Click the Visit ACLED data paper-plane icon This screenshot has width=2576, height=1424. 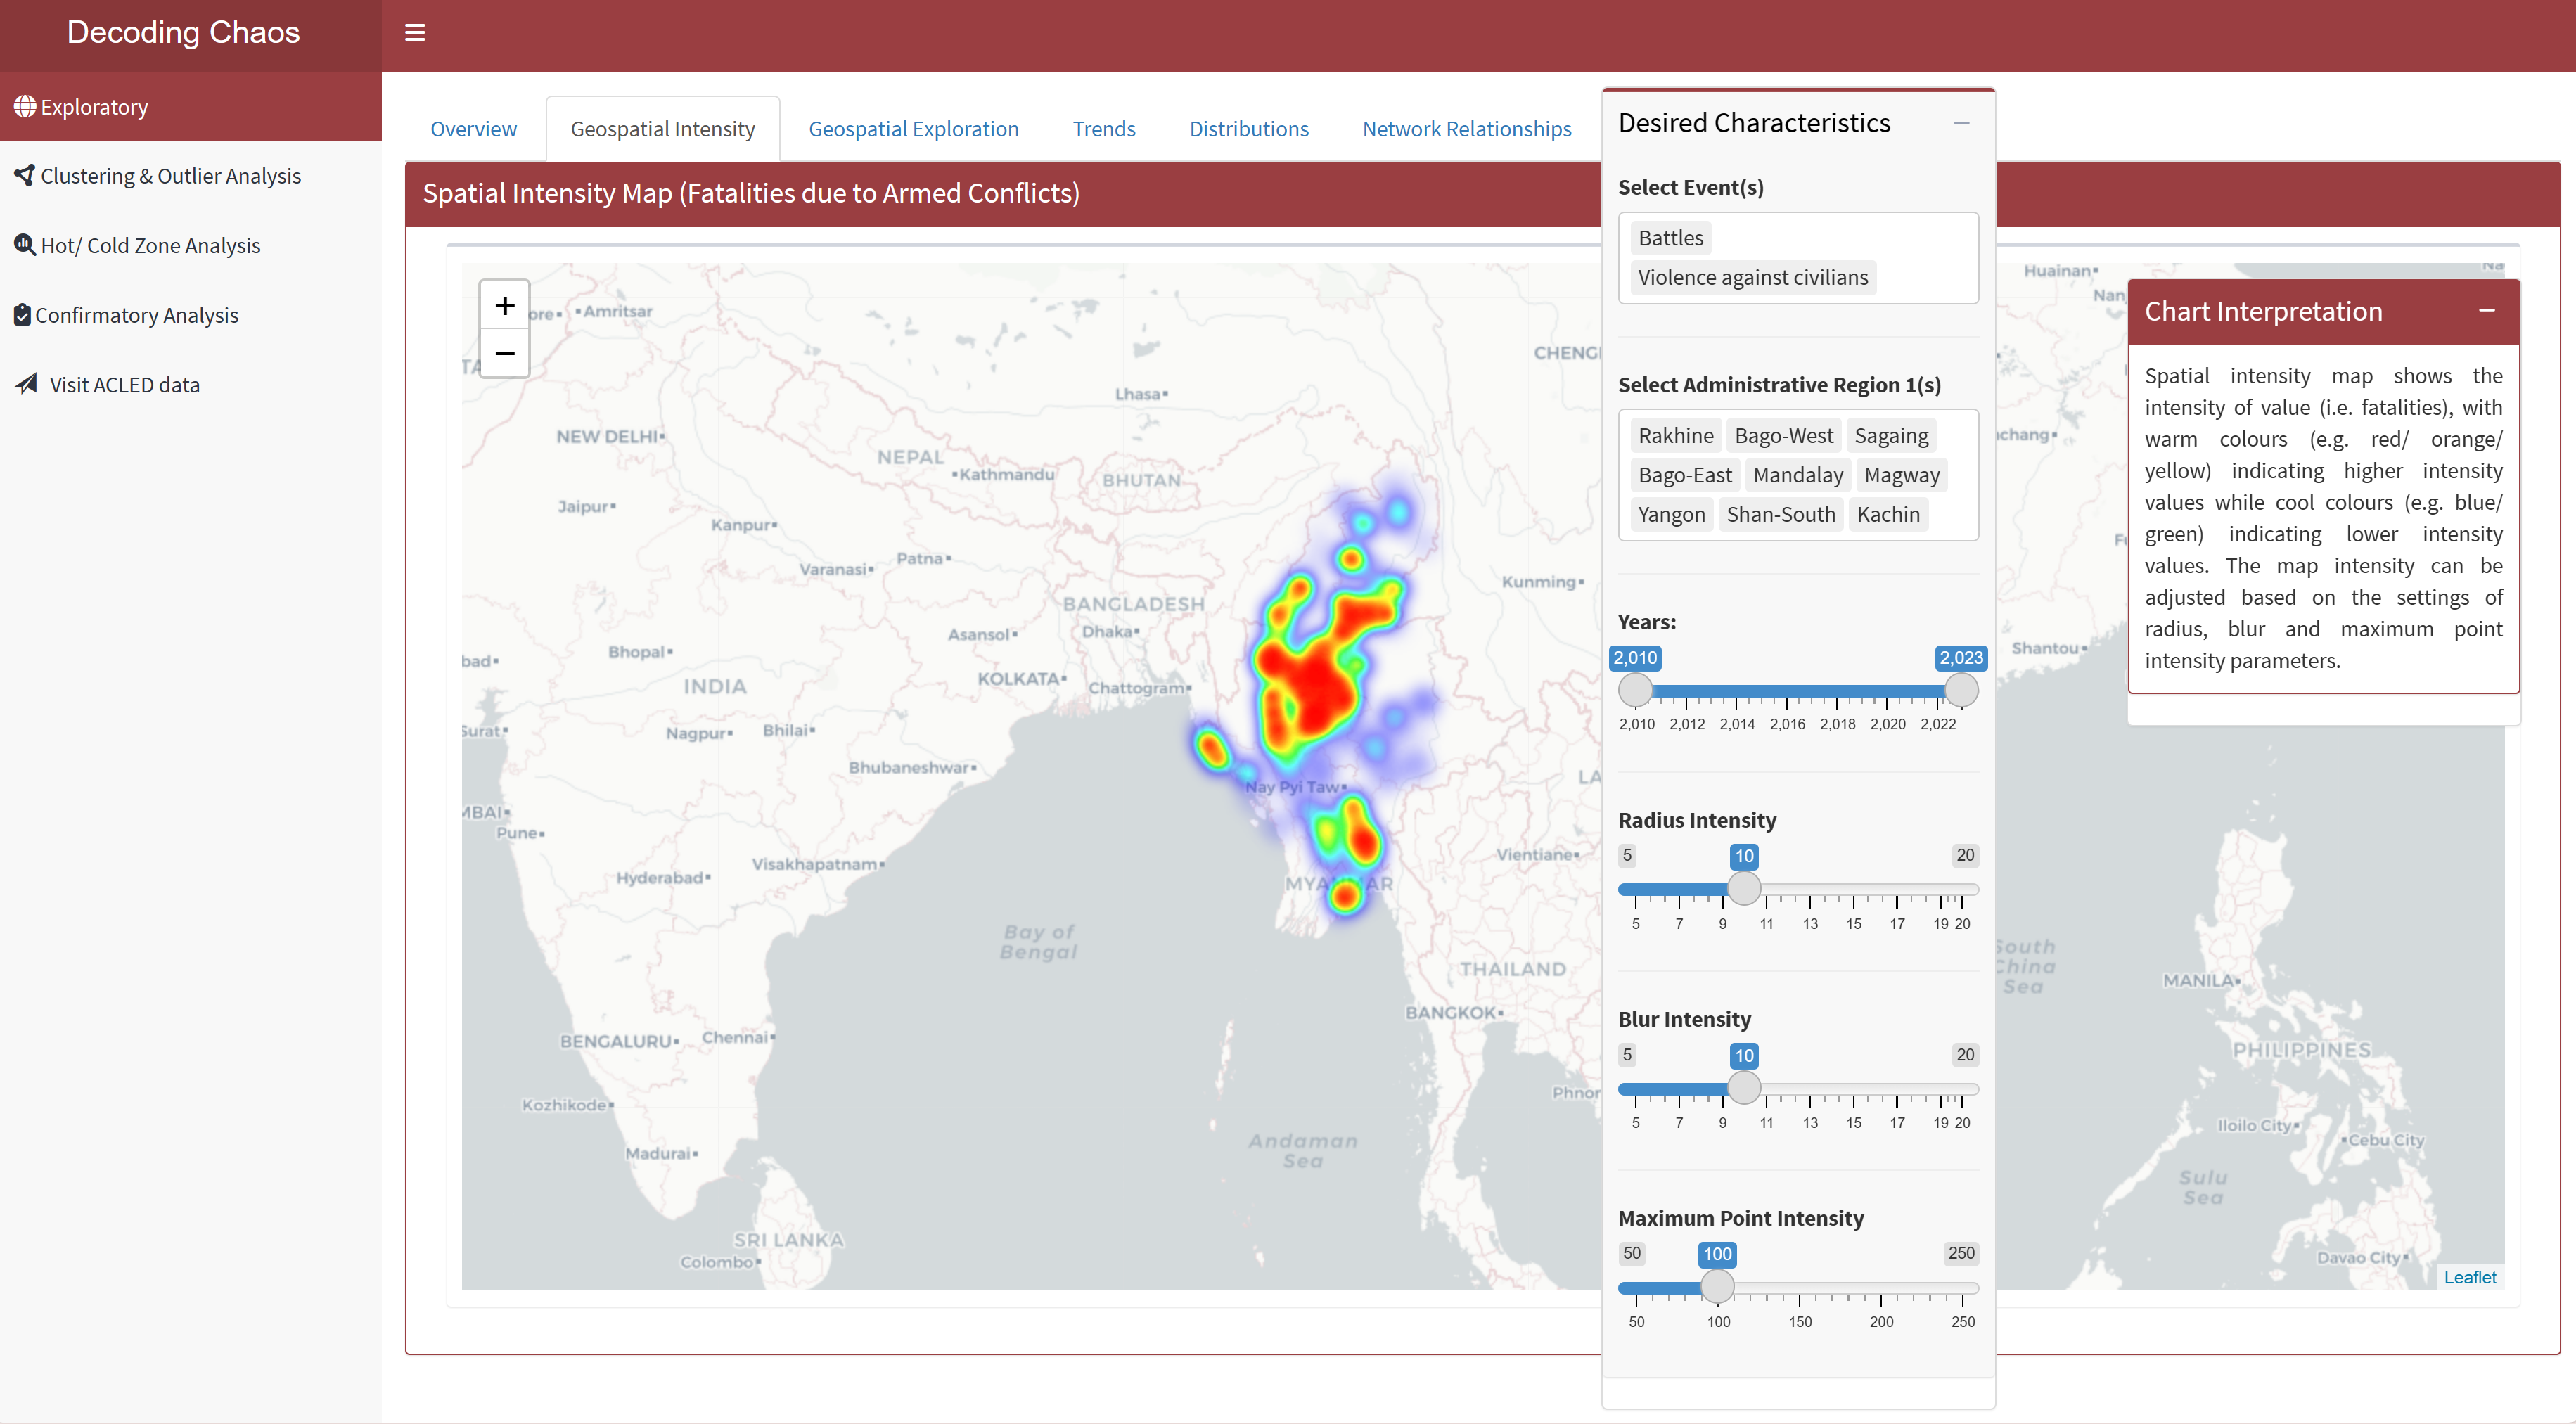click(27, 384)
